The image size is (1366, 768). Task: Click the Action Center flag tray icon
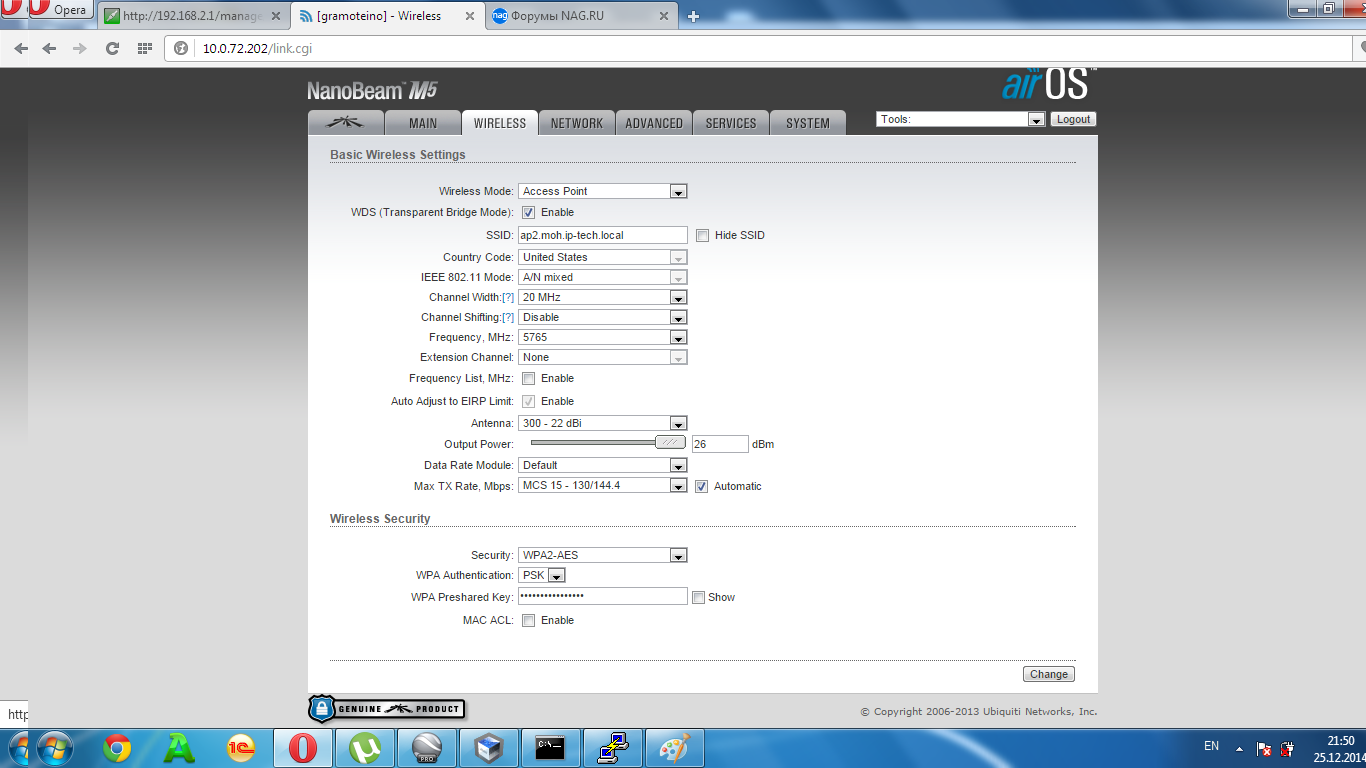click(x=1264, y=748)
